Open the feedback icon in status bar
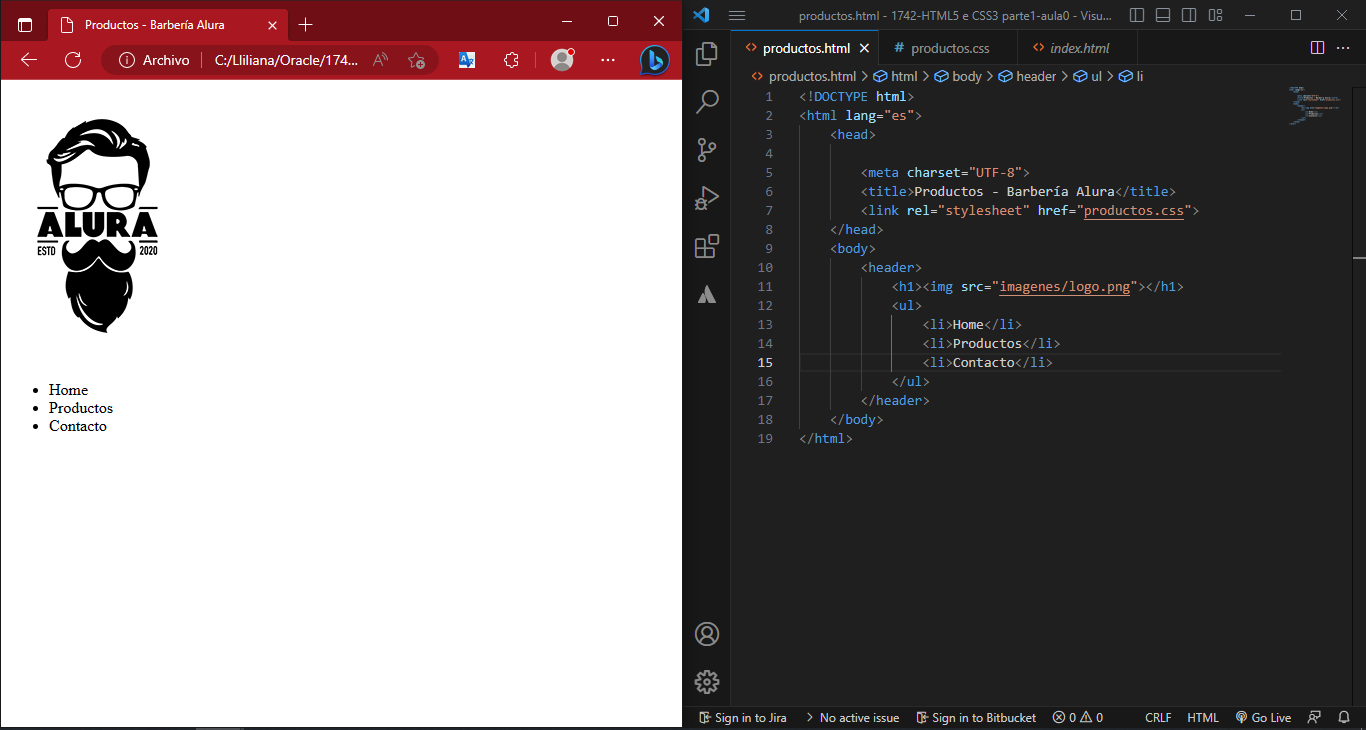The width and height of the screenshot is (1366, 730). click(1315, 718)
